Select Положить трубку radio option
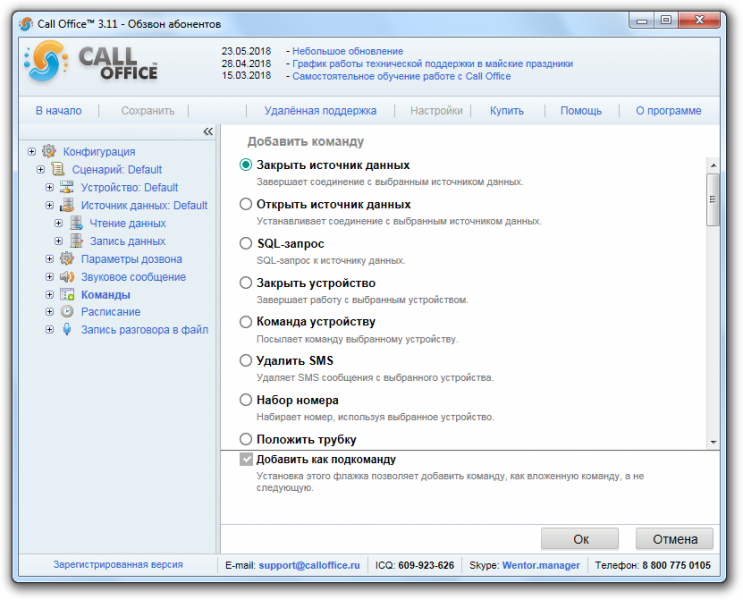The width and height of the screenshot is (743, 600). coord(245,439)
